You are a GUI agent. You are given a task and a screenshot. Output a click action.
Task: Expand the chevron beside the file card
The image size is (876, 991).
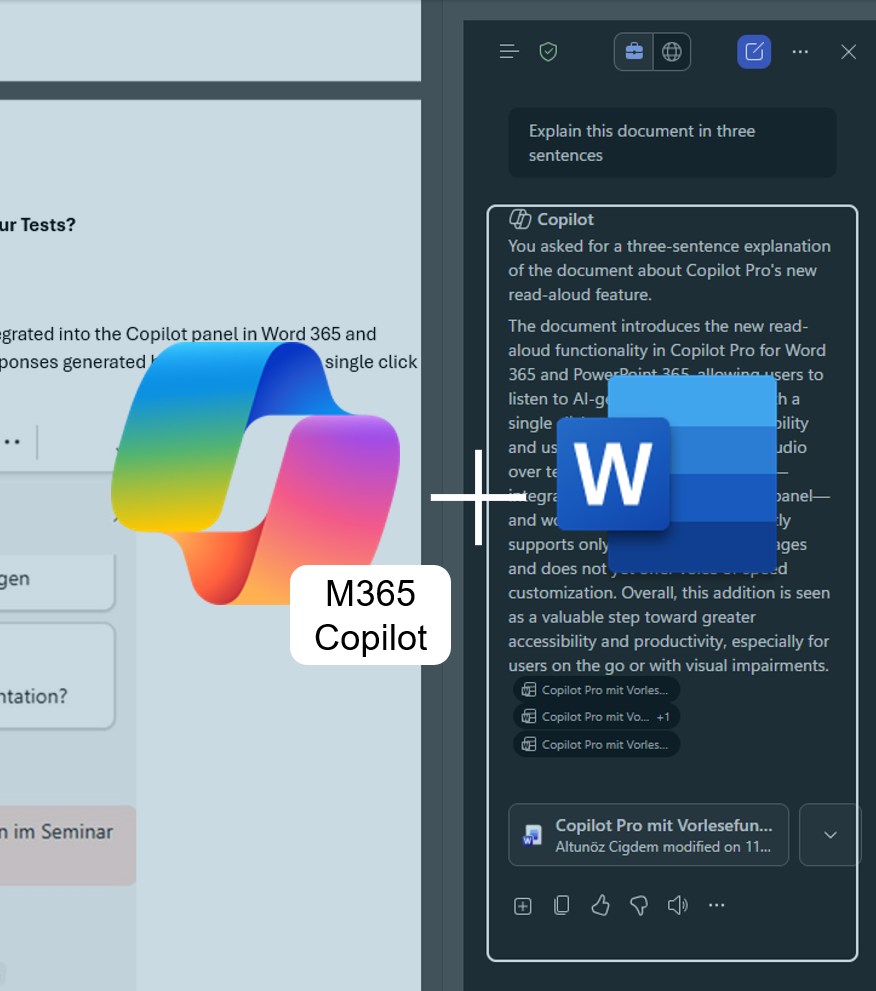click(x=830, y=835)
